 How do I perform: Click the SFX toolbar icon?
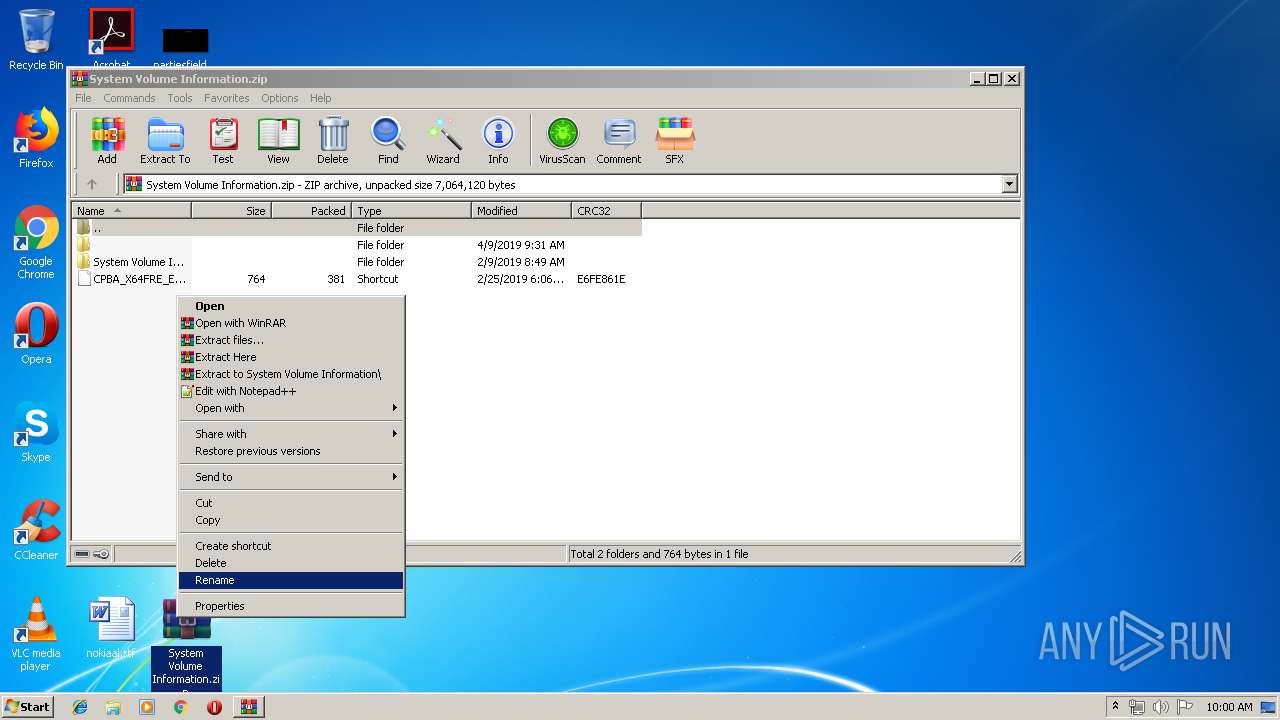click(675, 141)
